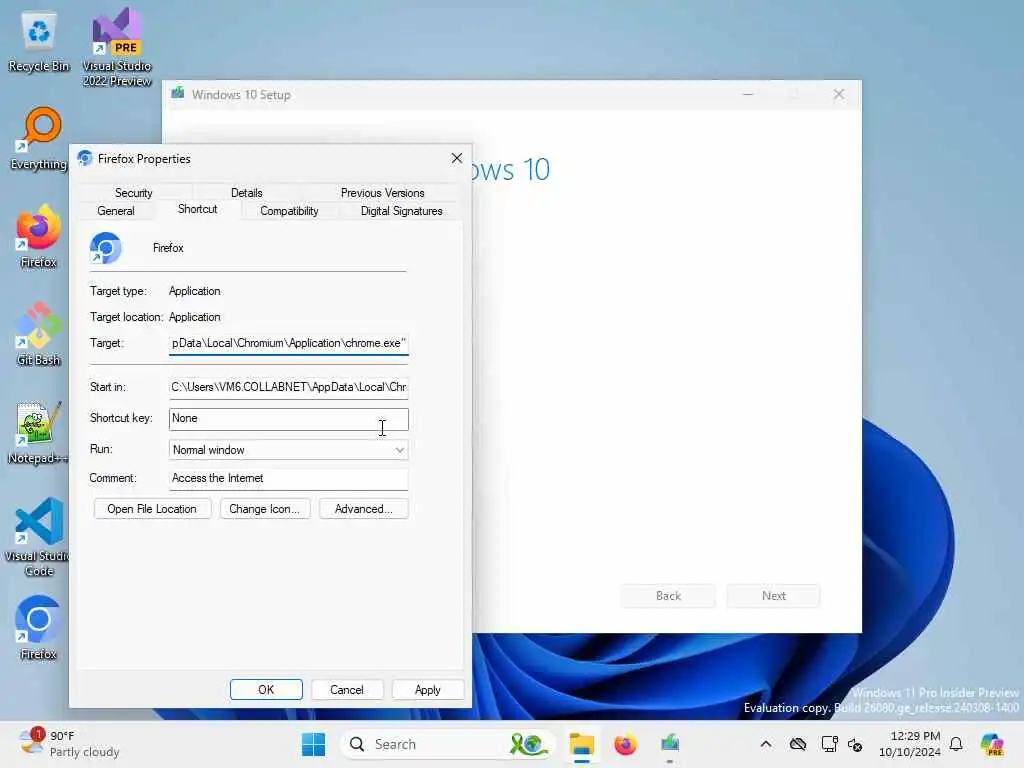Switch to the Details tab
Viewport: 1024px width, 768px height.
pos(246,193)
